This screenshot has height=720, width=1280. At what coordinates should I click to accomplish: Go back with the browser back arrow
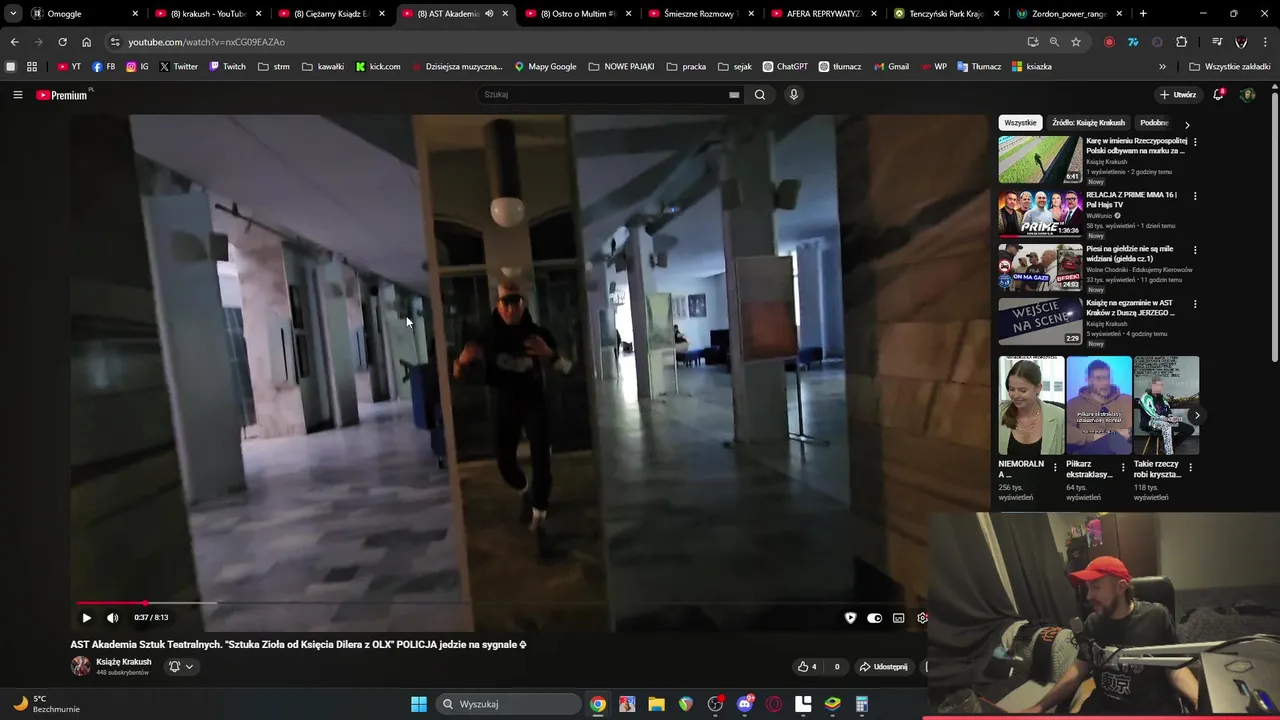pyautogui.click(x=14, y=42)
